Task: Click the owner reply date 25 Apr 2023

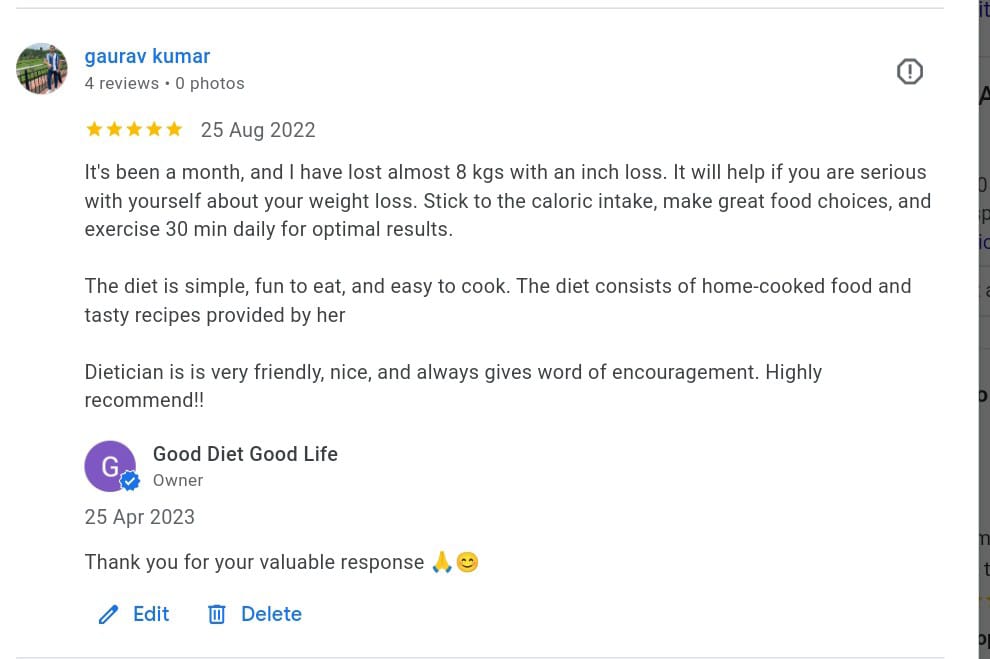Action: tap(139, 517)
